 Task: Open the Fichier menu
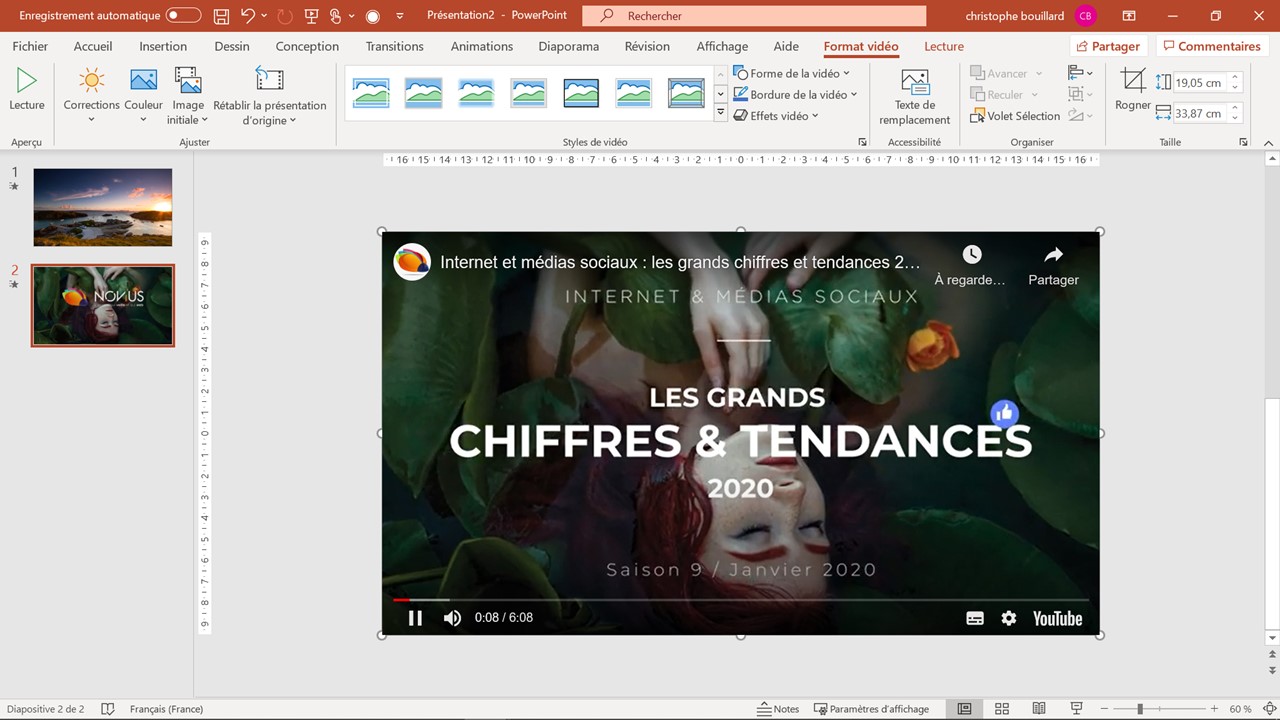30,46
